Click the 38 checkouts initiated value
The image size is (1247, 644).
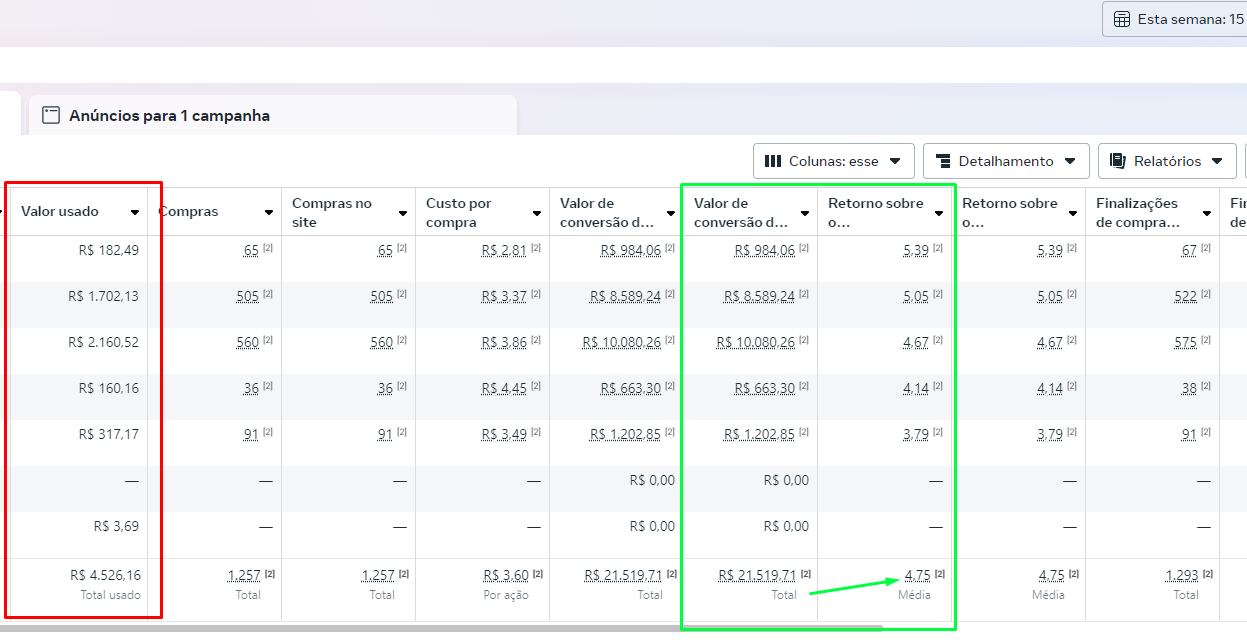coord(1189,388)
